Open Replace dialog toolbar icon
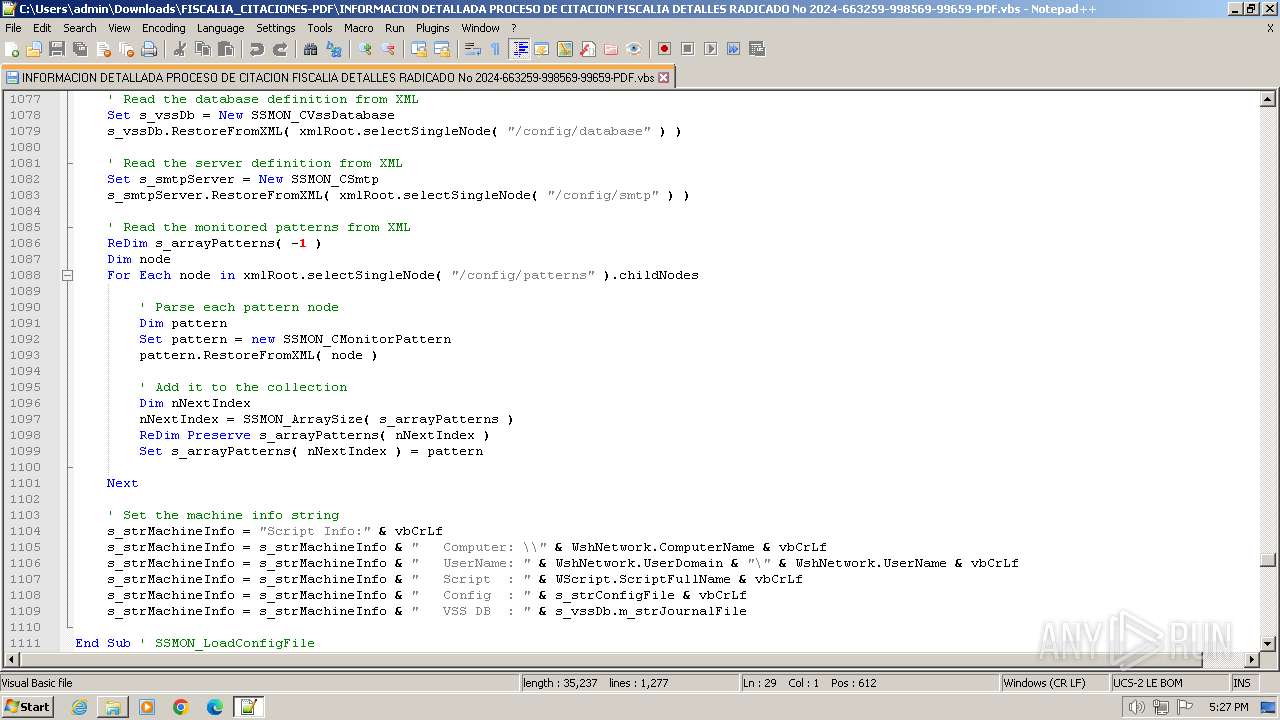The image size is (1280, 720). (334, 49)
